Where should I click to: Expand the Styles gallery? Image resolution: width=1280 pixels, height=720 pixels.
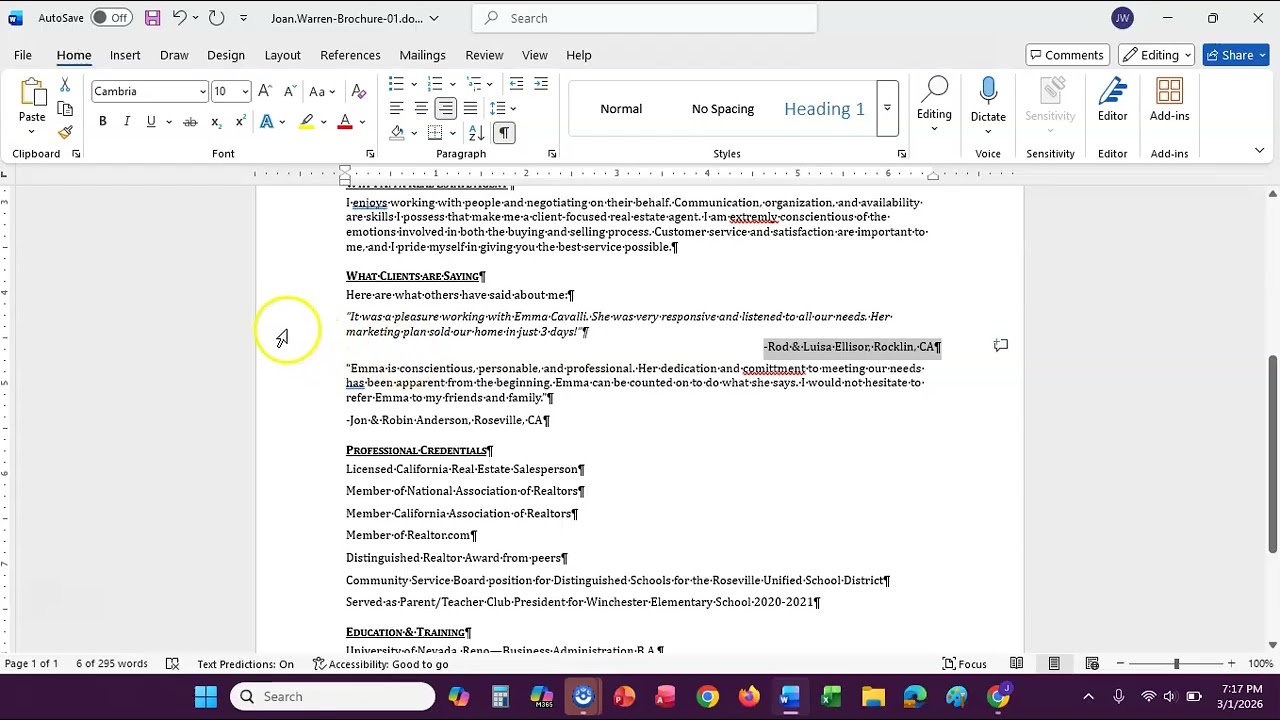point(887,108)
